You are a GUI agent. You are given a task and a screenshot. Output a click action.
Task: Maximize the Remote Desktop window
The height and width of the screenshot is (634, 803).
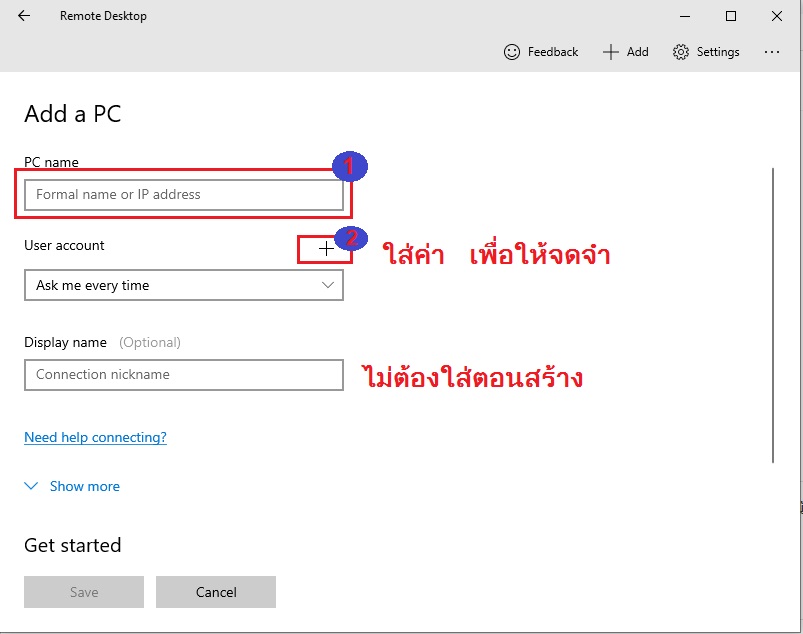coord(731,16)
